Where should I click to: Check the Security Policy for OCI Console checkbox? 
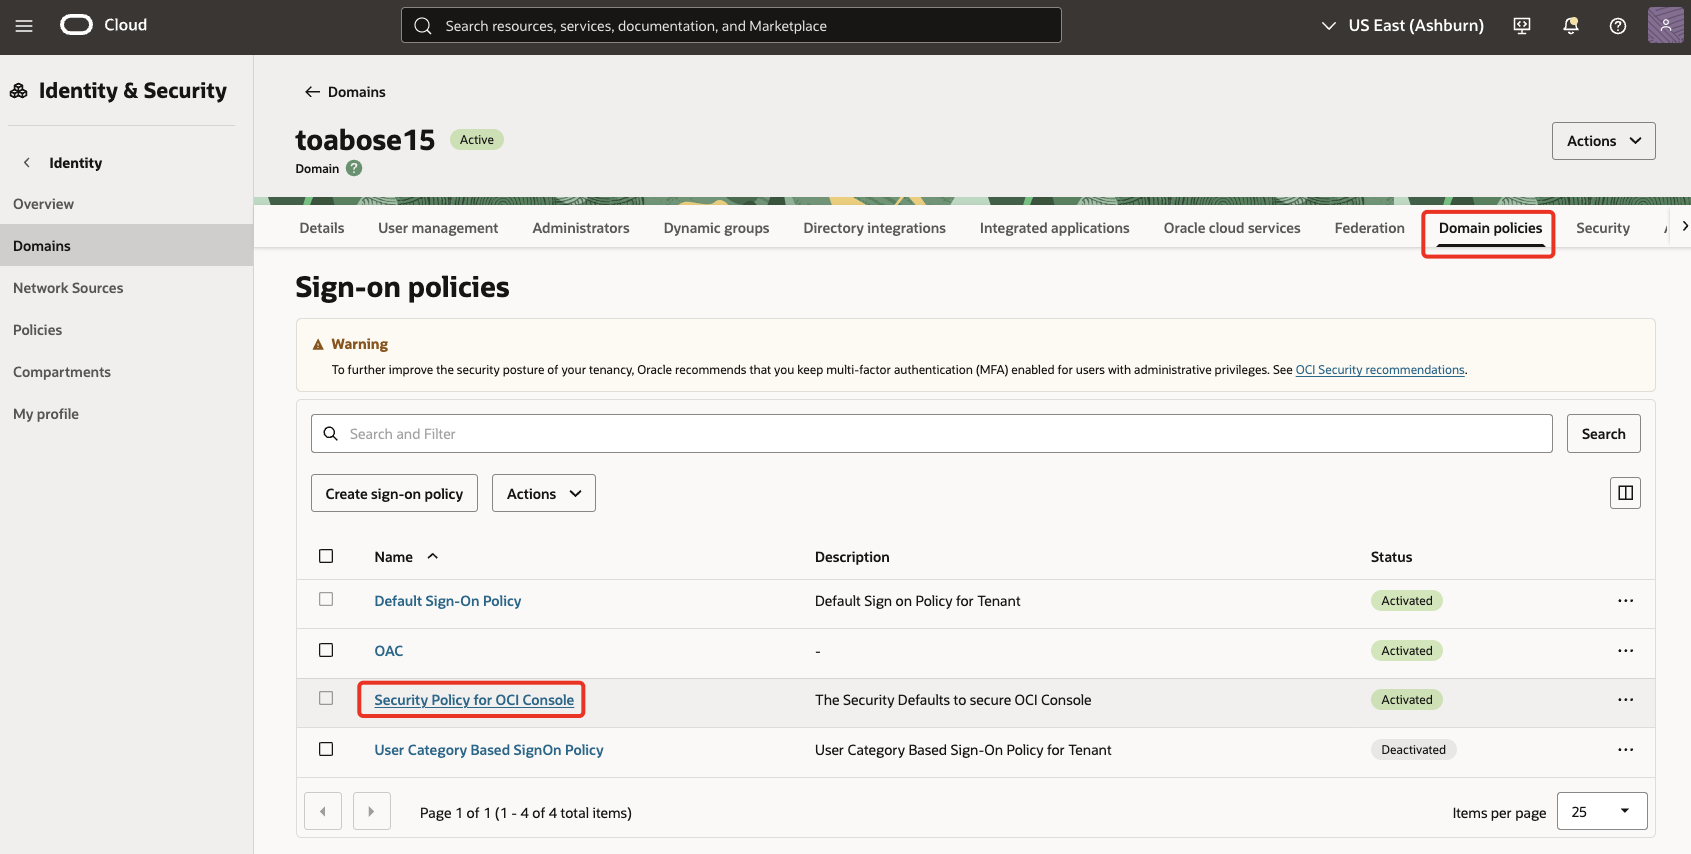pyautogui.click(x=326, y=698)
